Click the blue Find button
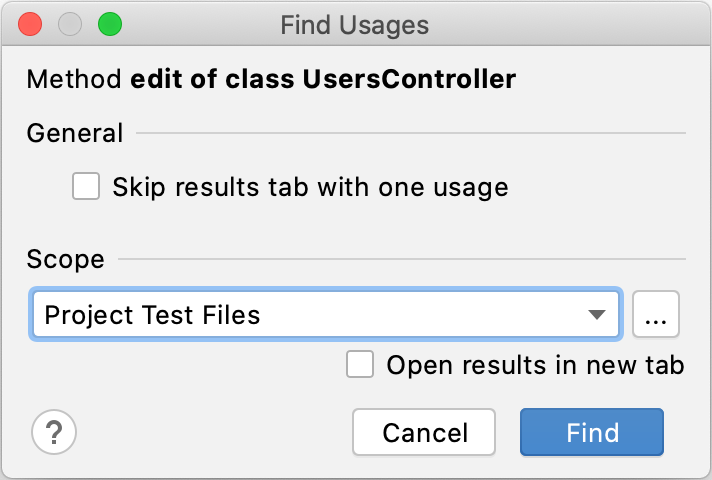 pos(592,433)
